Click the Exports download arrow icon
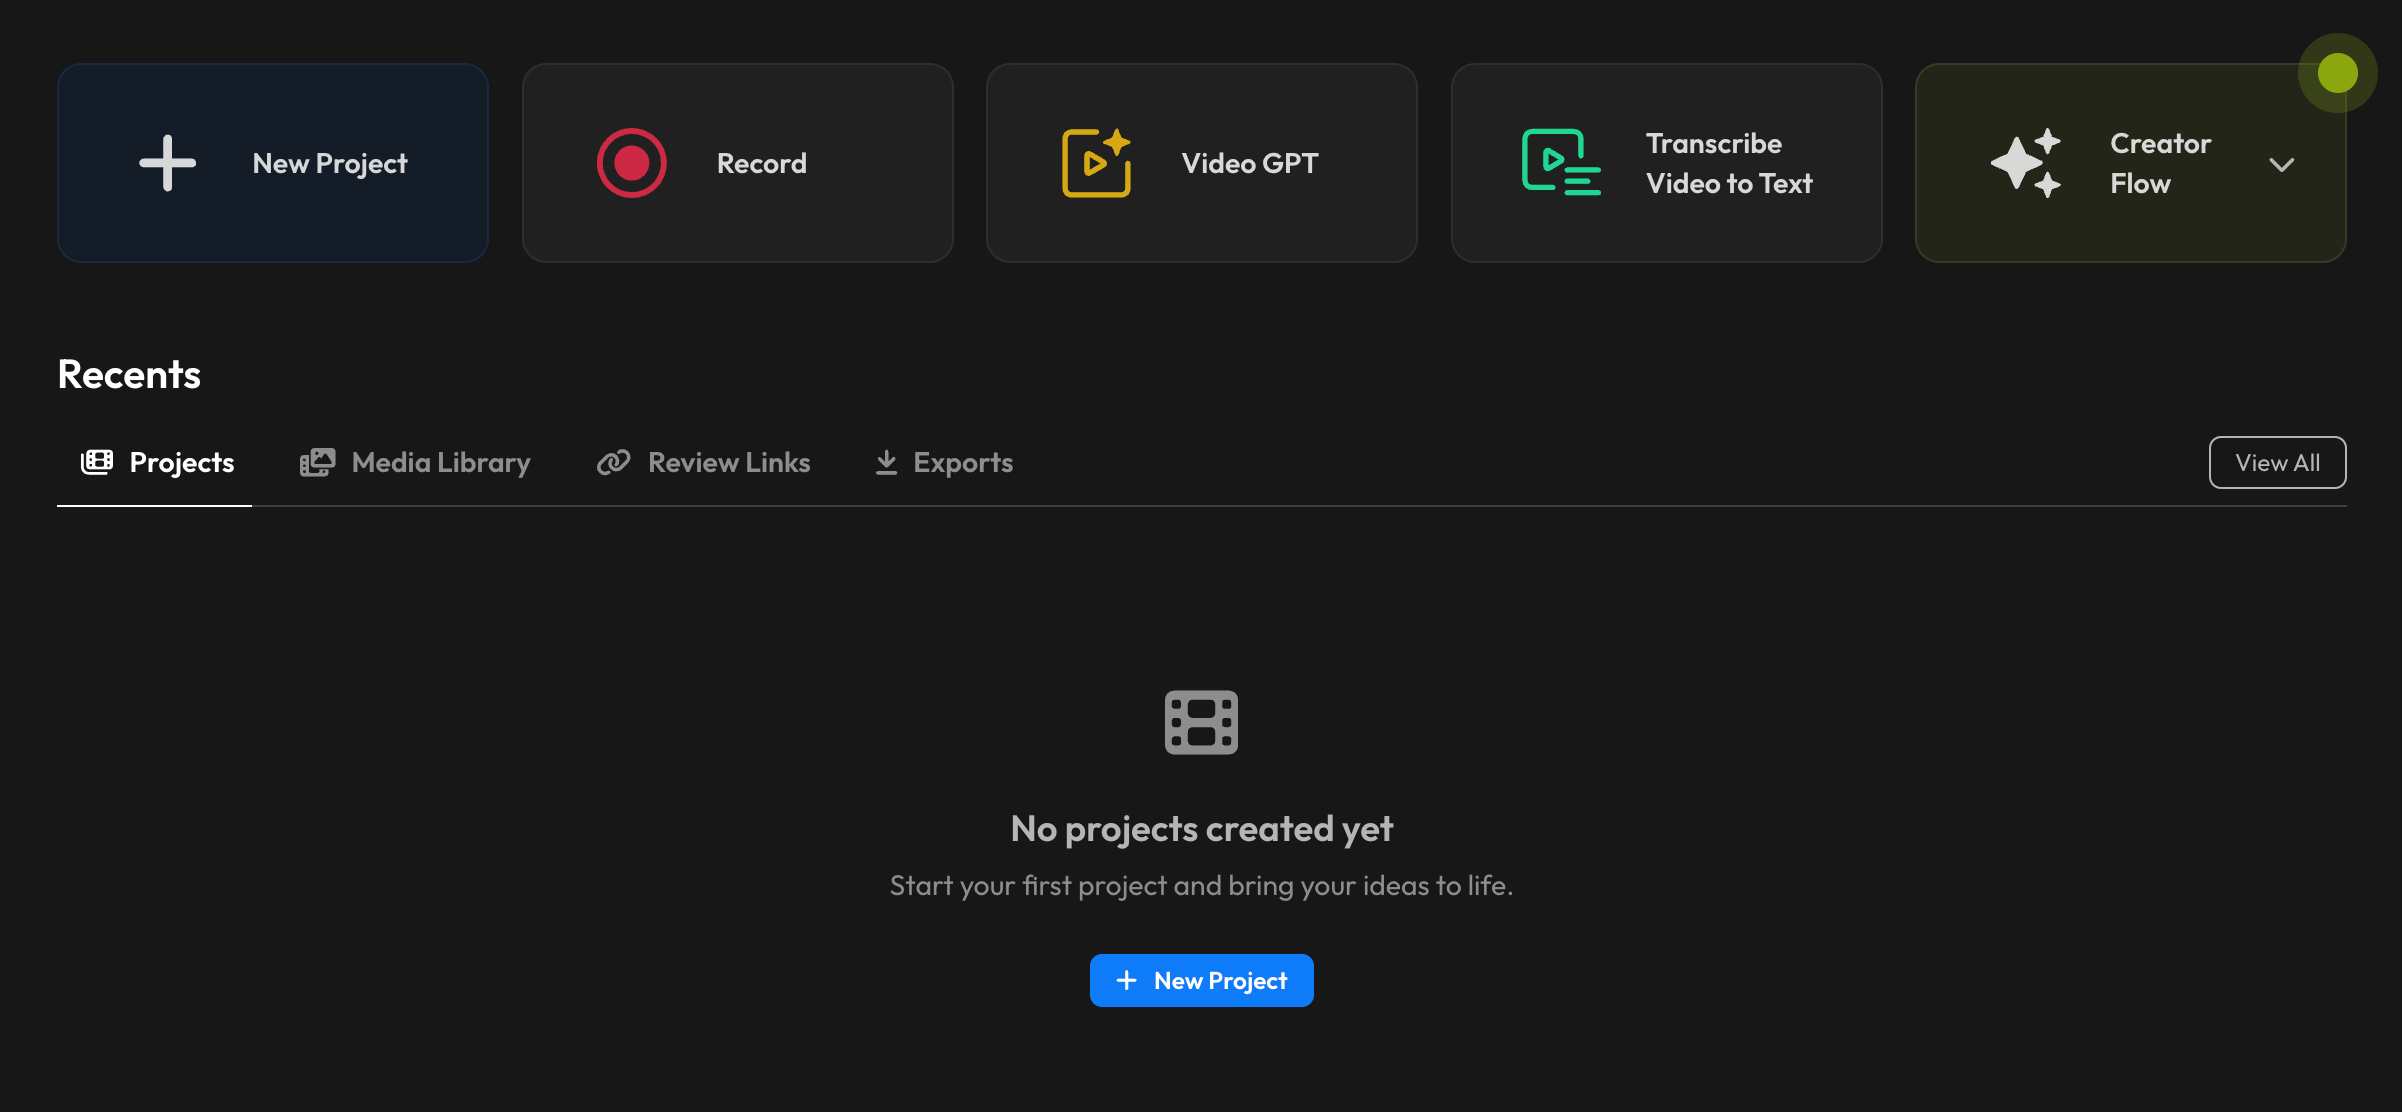The width and height of the screenshot is (2402, 1112). tap(886, 462)
